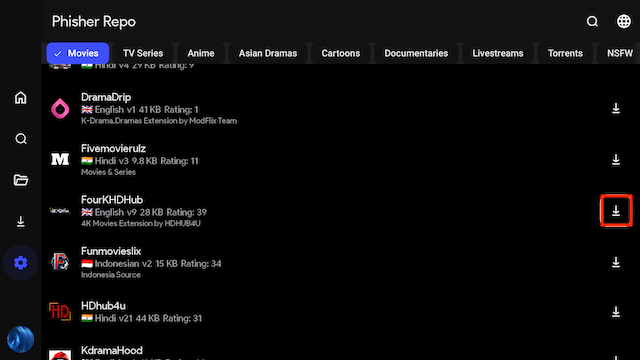Click the Funmovieslix extension name
The image size is (640, 360).
click(111, 251)
